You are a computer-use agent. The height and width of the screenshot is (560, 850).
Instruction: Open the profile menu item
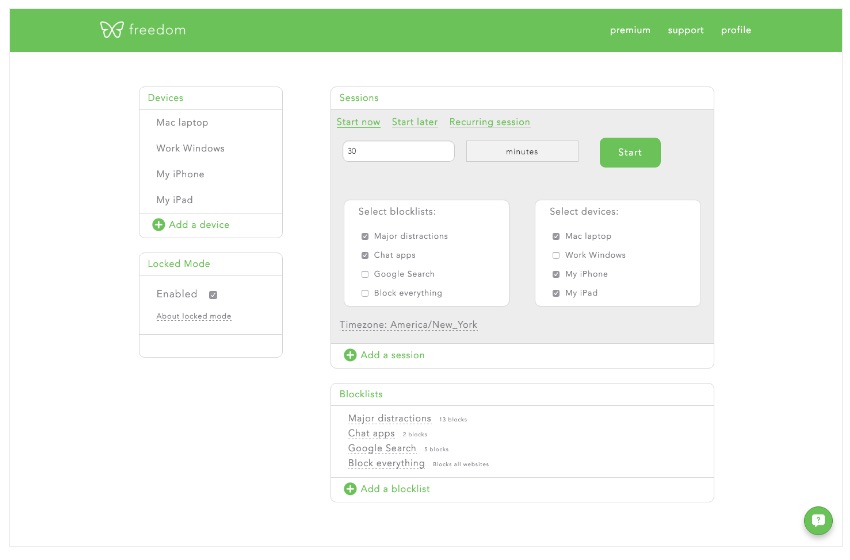(736, 30)
